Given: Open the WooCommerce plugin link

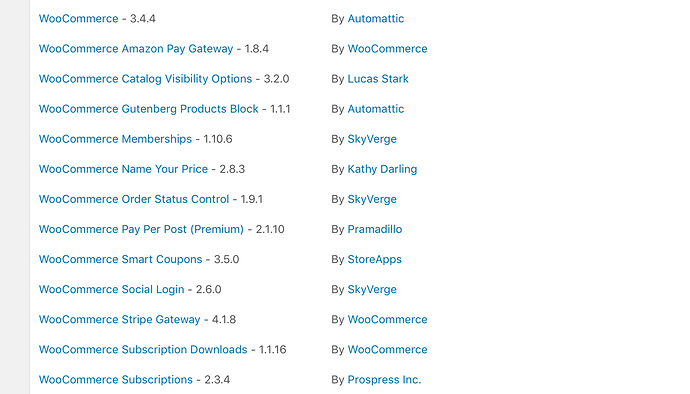Looking at the screenshot, I should pos(78,18).
